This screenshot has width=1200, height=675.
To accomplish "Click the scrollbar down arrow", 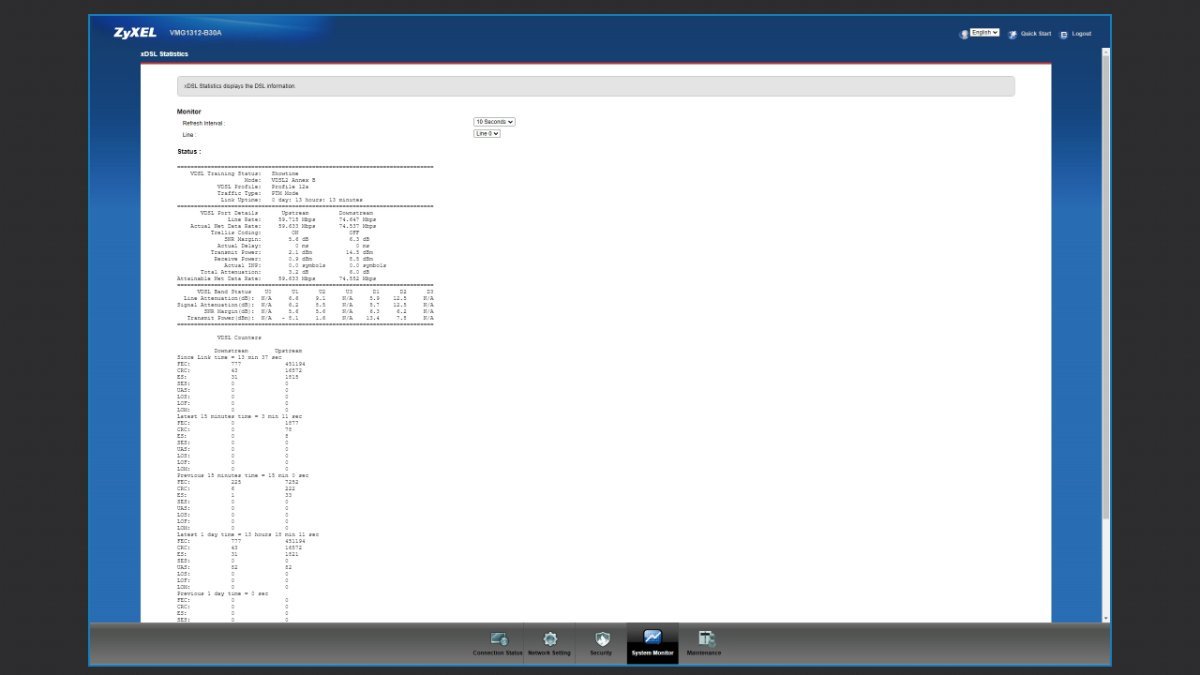I will (1106, 619).
